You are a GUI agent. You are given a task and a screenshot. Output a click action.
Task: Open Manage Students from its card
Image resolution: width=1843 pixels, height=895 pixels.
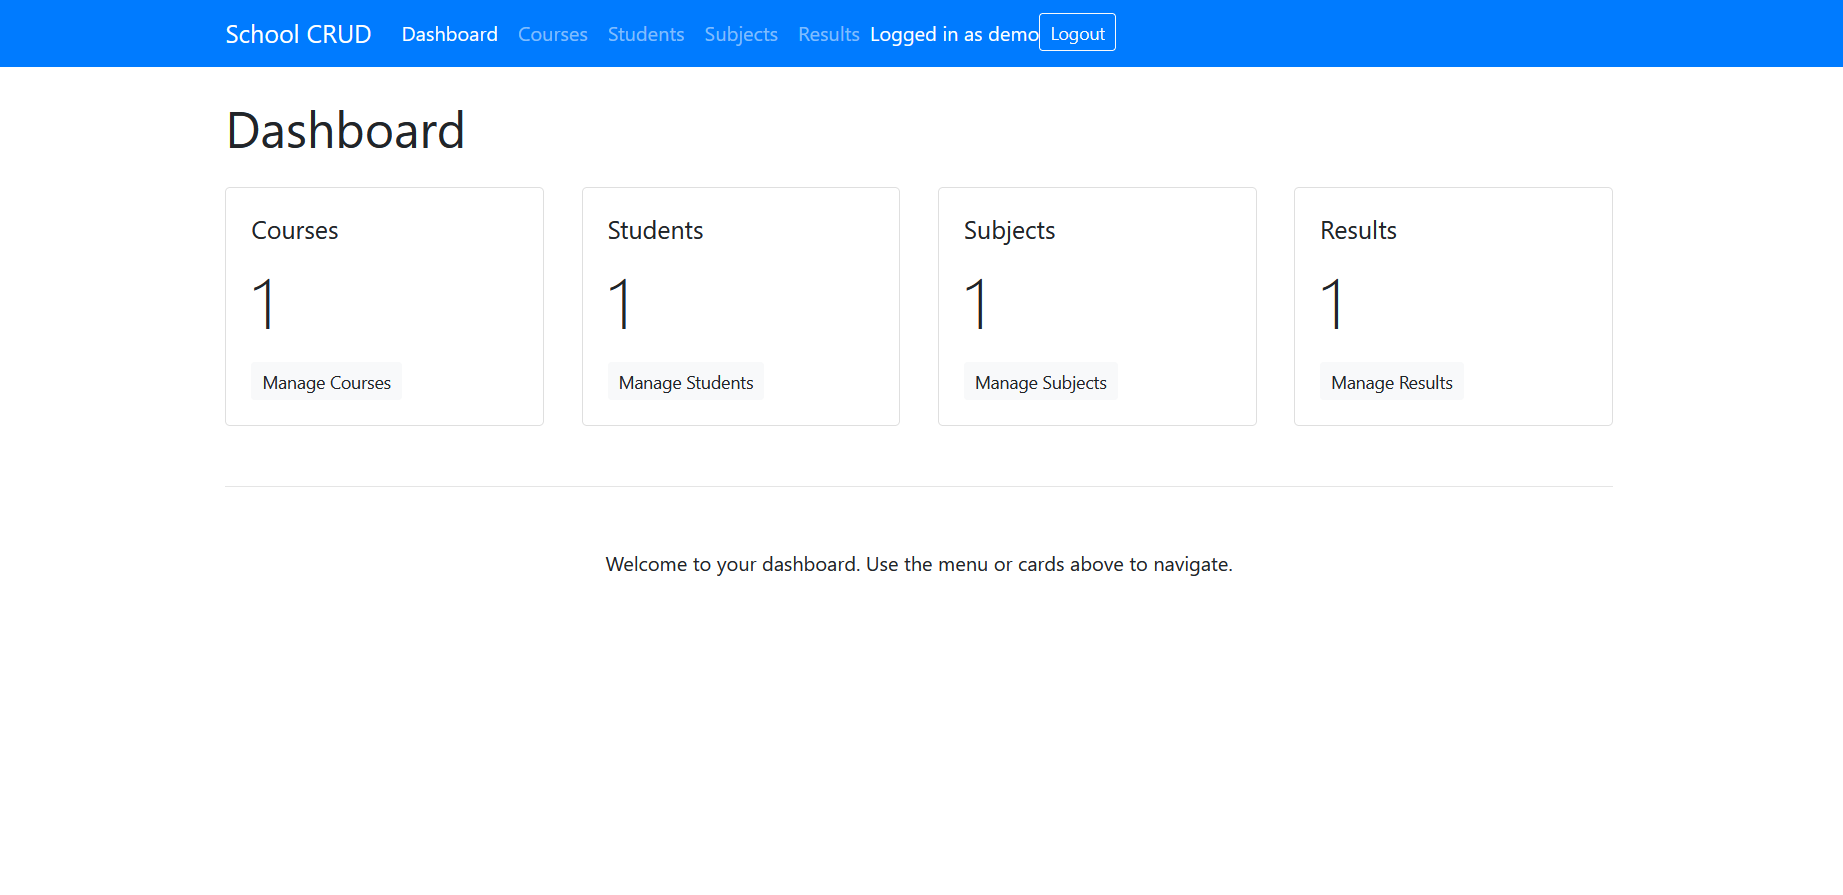click(685, 382)
